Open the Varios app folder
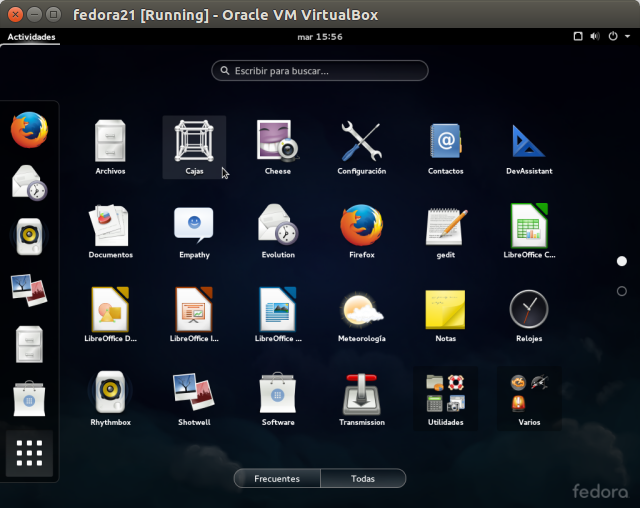This screenshot has width=640, height=508. (529, 398)
